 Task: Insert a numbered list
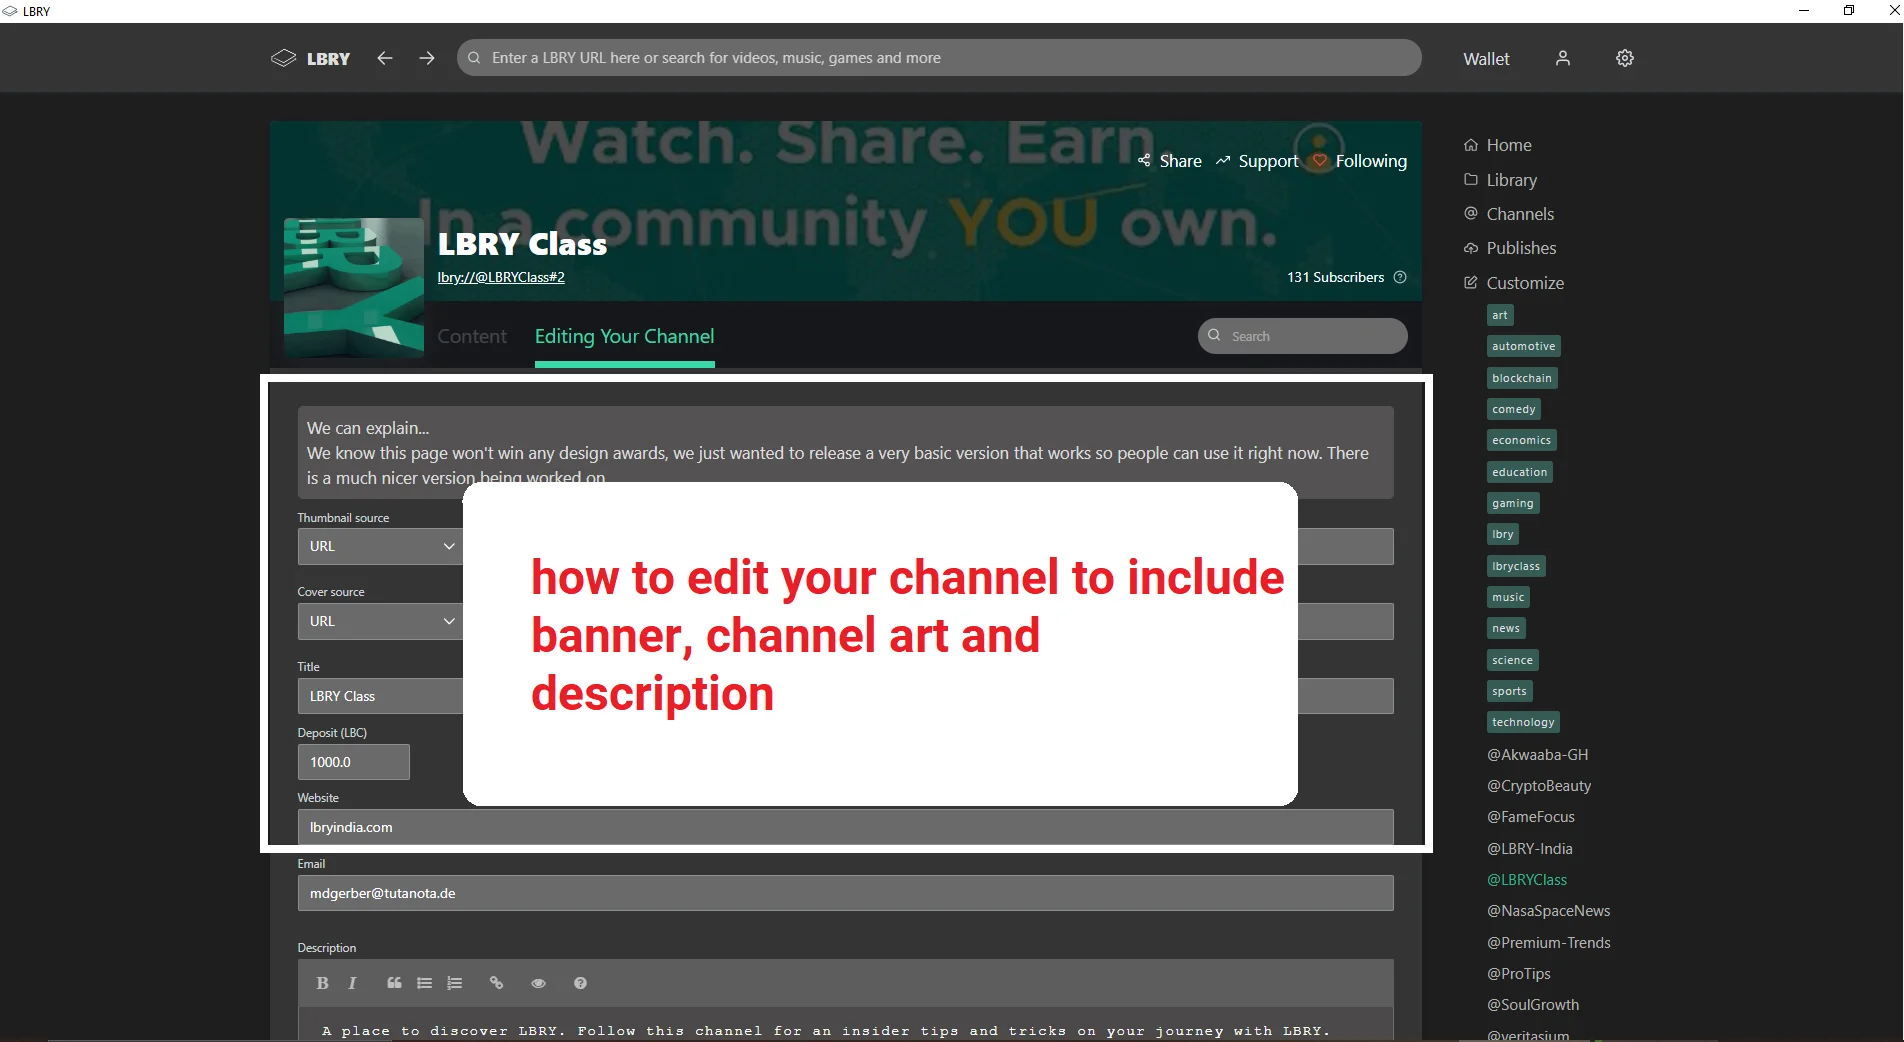click(x=454, y=983)
